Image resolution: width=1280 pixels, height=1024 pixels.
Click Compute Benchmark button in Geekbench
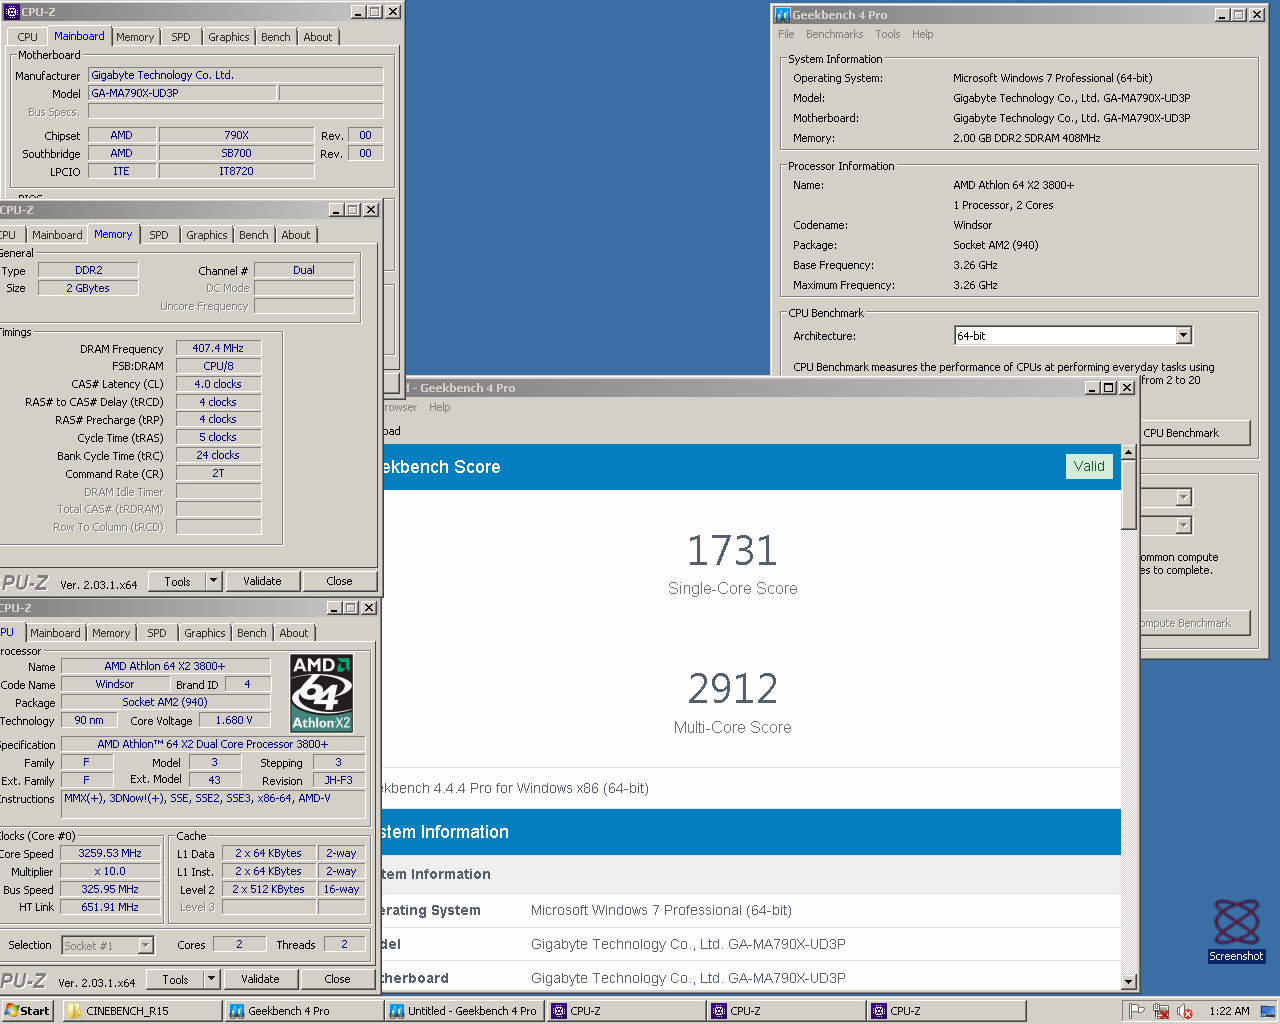click(x=1195, y=623)
